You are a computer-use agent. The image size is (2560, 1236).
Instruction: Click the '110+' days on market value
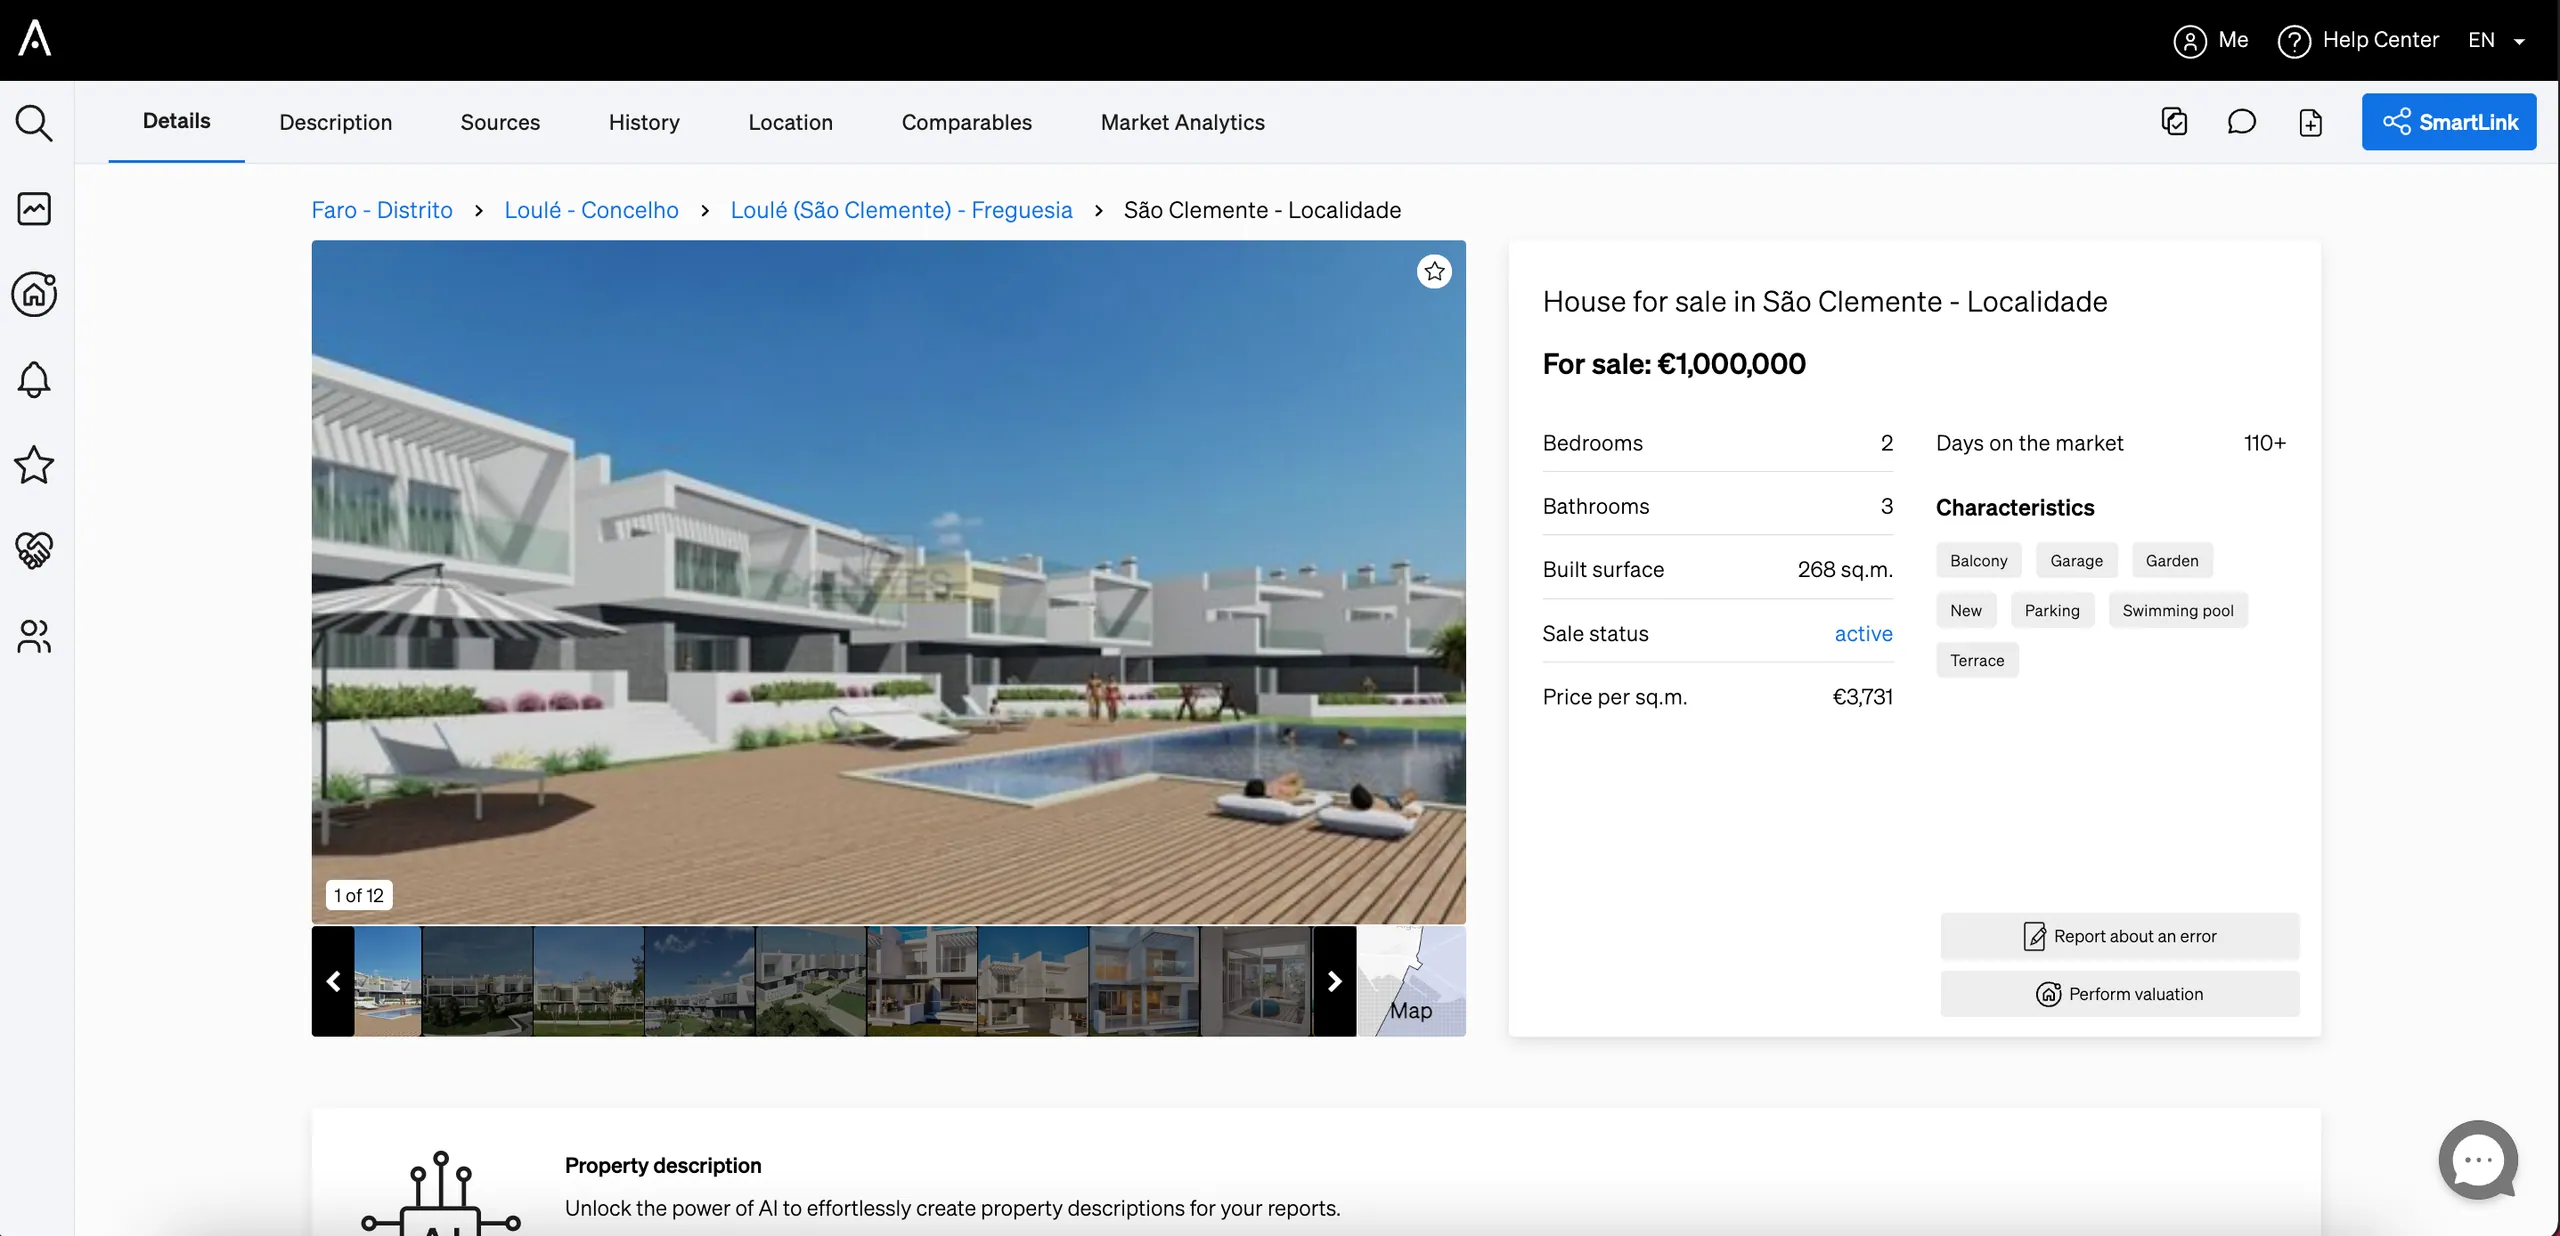[x=2265, y=443]
